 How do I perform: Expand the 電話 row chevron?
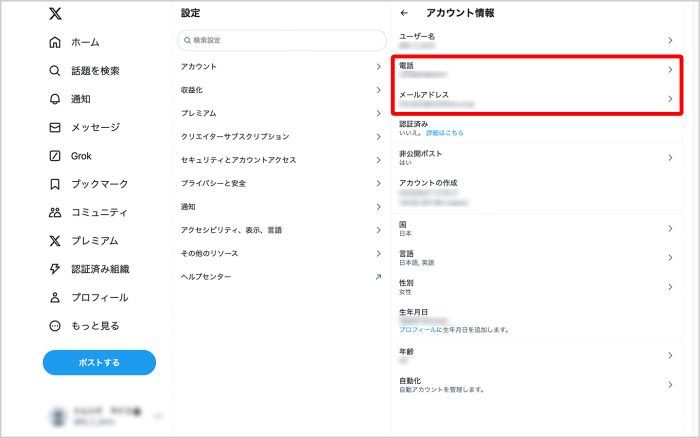[670, 70]
